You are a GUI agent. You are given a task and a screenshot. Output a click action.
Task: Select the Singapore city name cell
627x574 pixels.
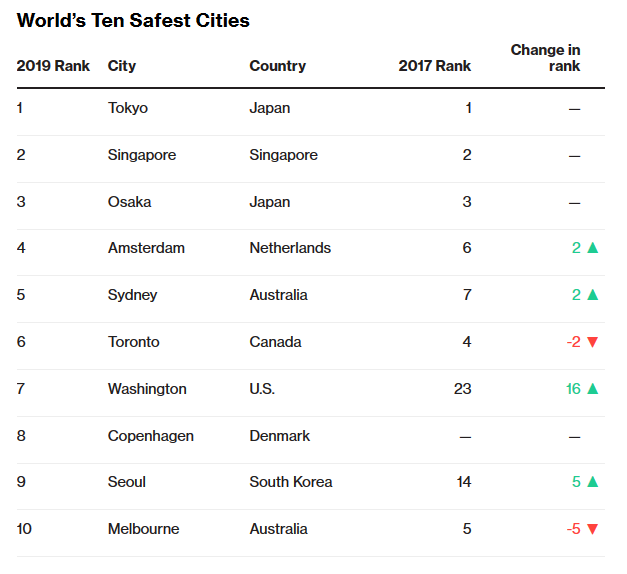(x=142, y=155)
